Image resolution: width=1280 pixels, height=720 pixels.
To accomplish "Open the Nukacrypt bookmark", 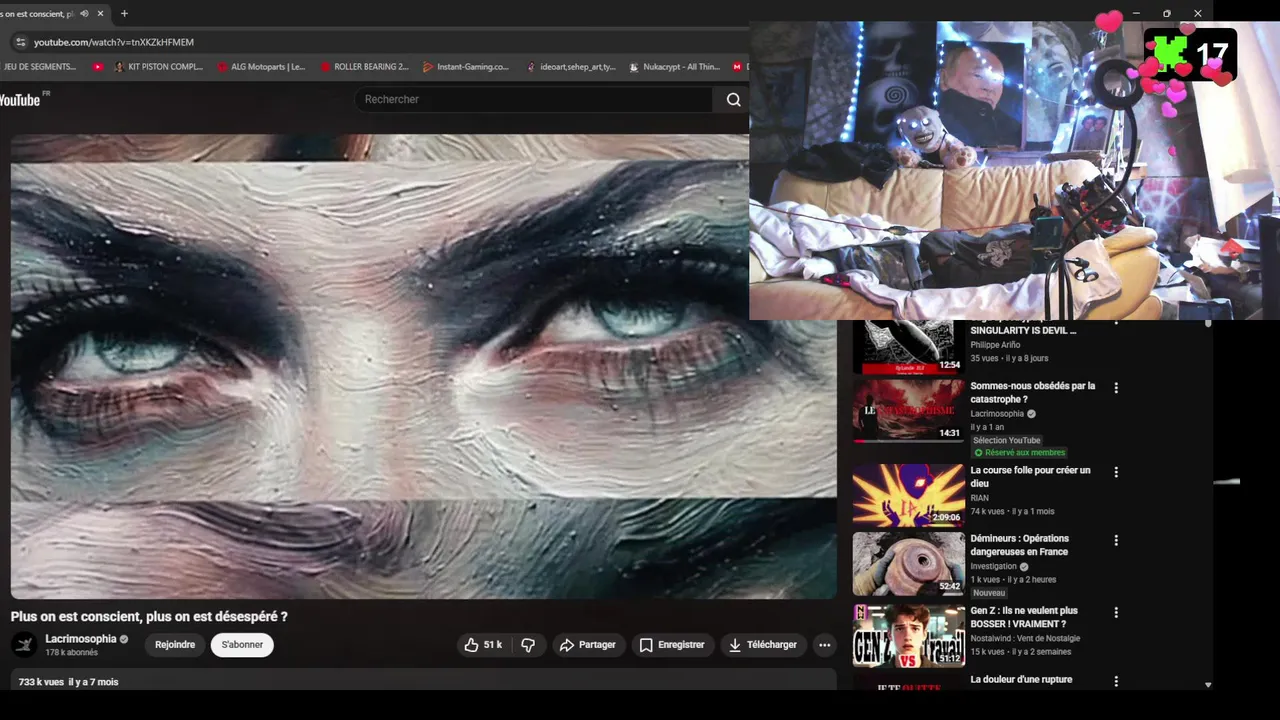I will coord(674,67).
